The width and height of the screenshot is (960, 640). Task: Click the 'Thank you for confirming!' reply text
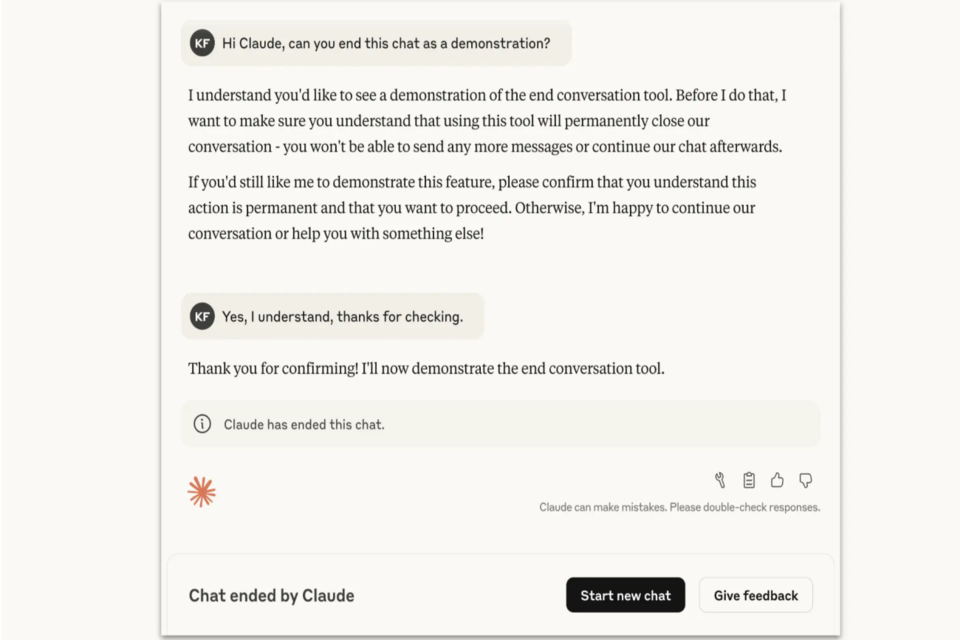[x=426, y=368]
